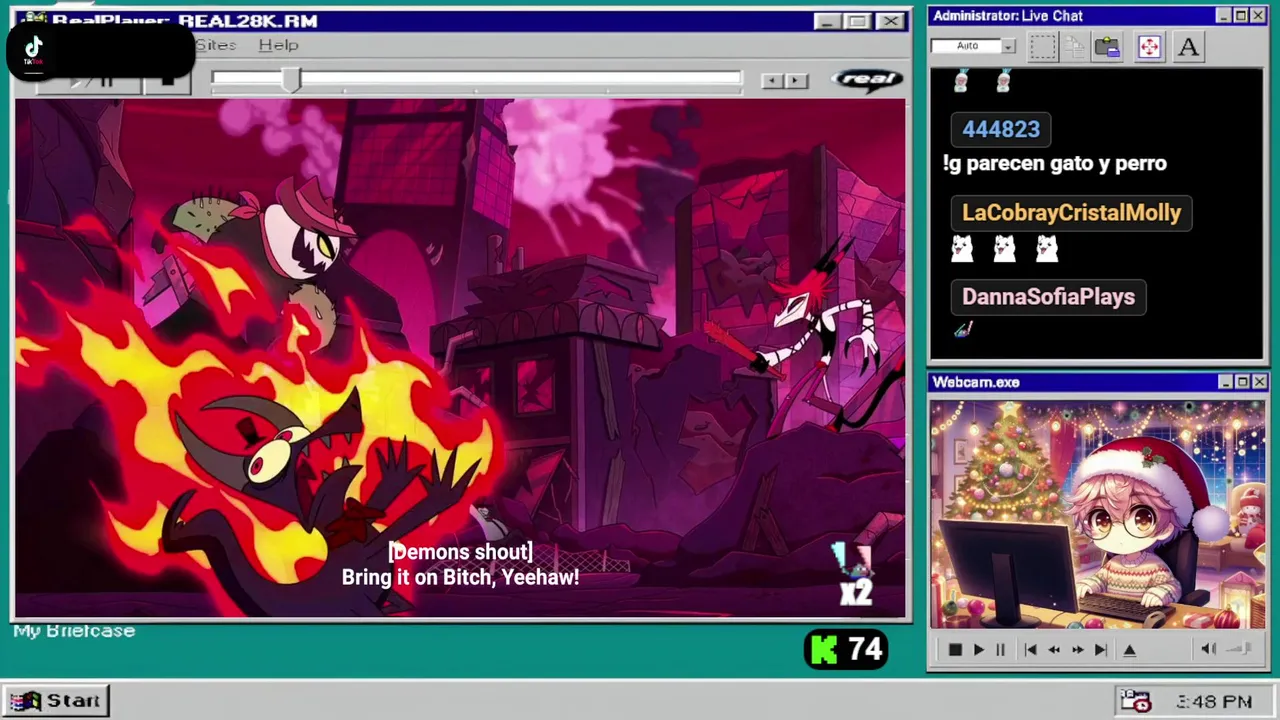Image resolution: width=1280 pixels, height=720 pixels.
Task: Click the TikTok logo overlay
Action: [34, 50]
